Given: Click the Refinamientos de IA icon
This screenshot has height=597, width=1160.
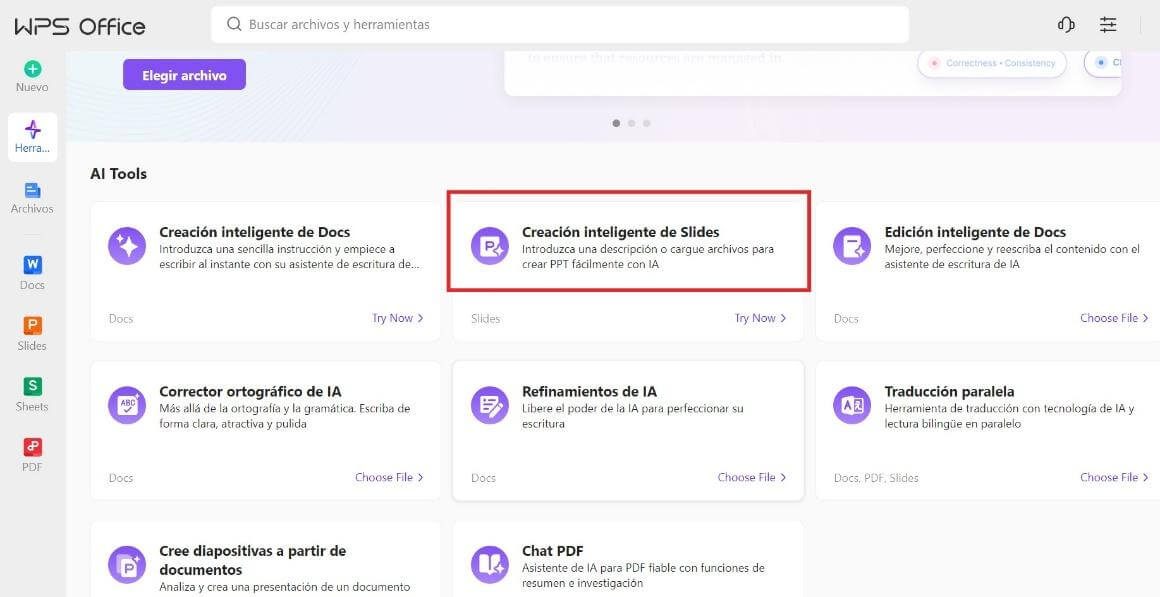Looking at the screenshot, I should pos(490,405).
